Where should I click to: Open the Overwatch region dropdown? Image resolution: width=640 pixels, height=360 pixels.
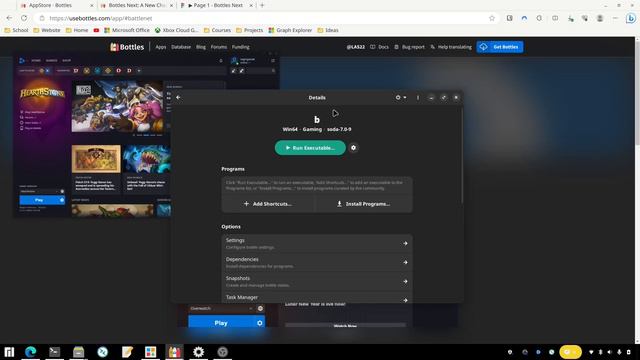tap(222, 309)
